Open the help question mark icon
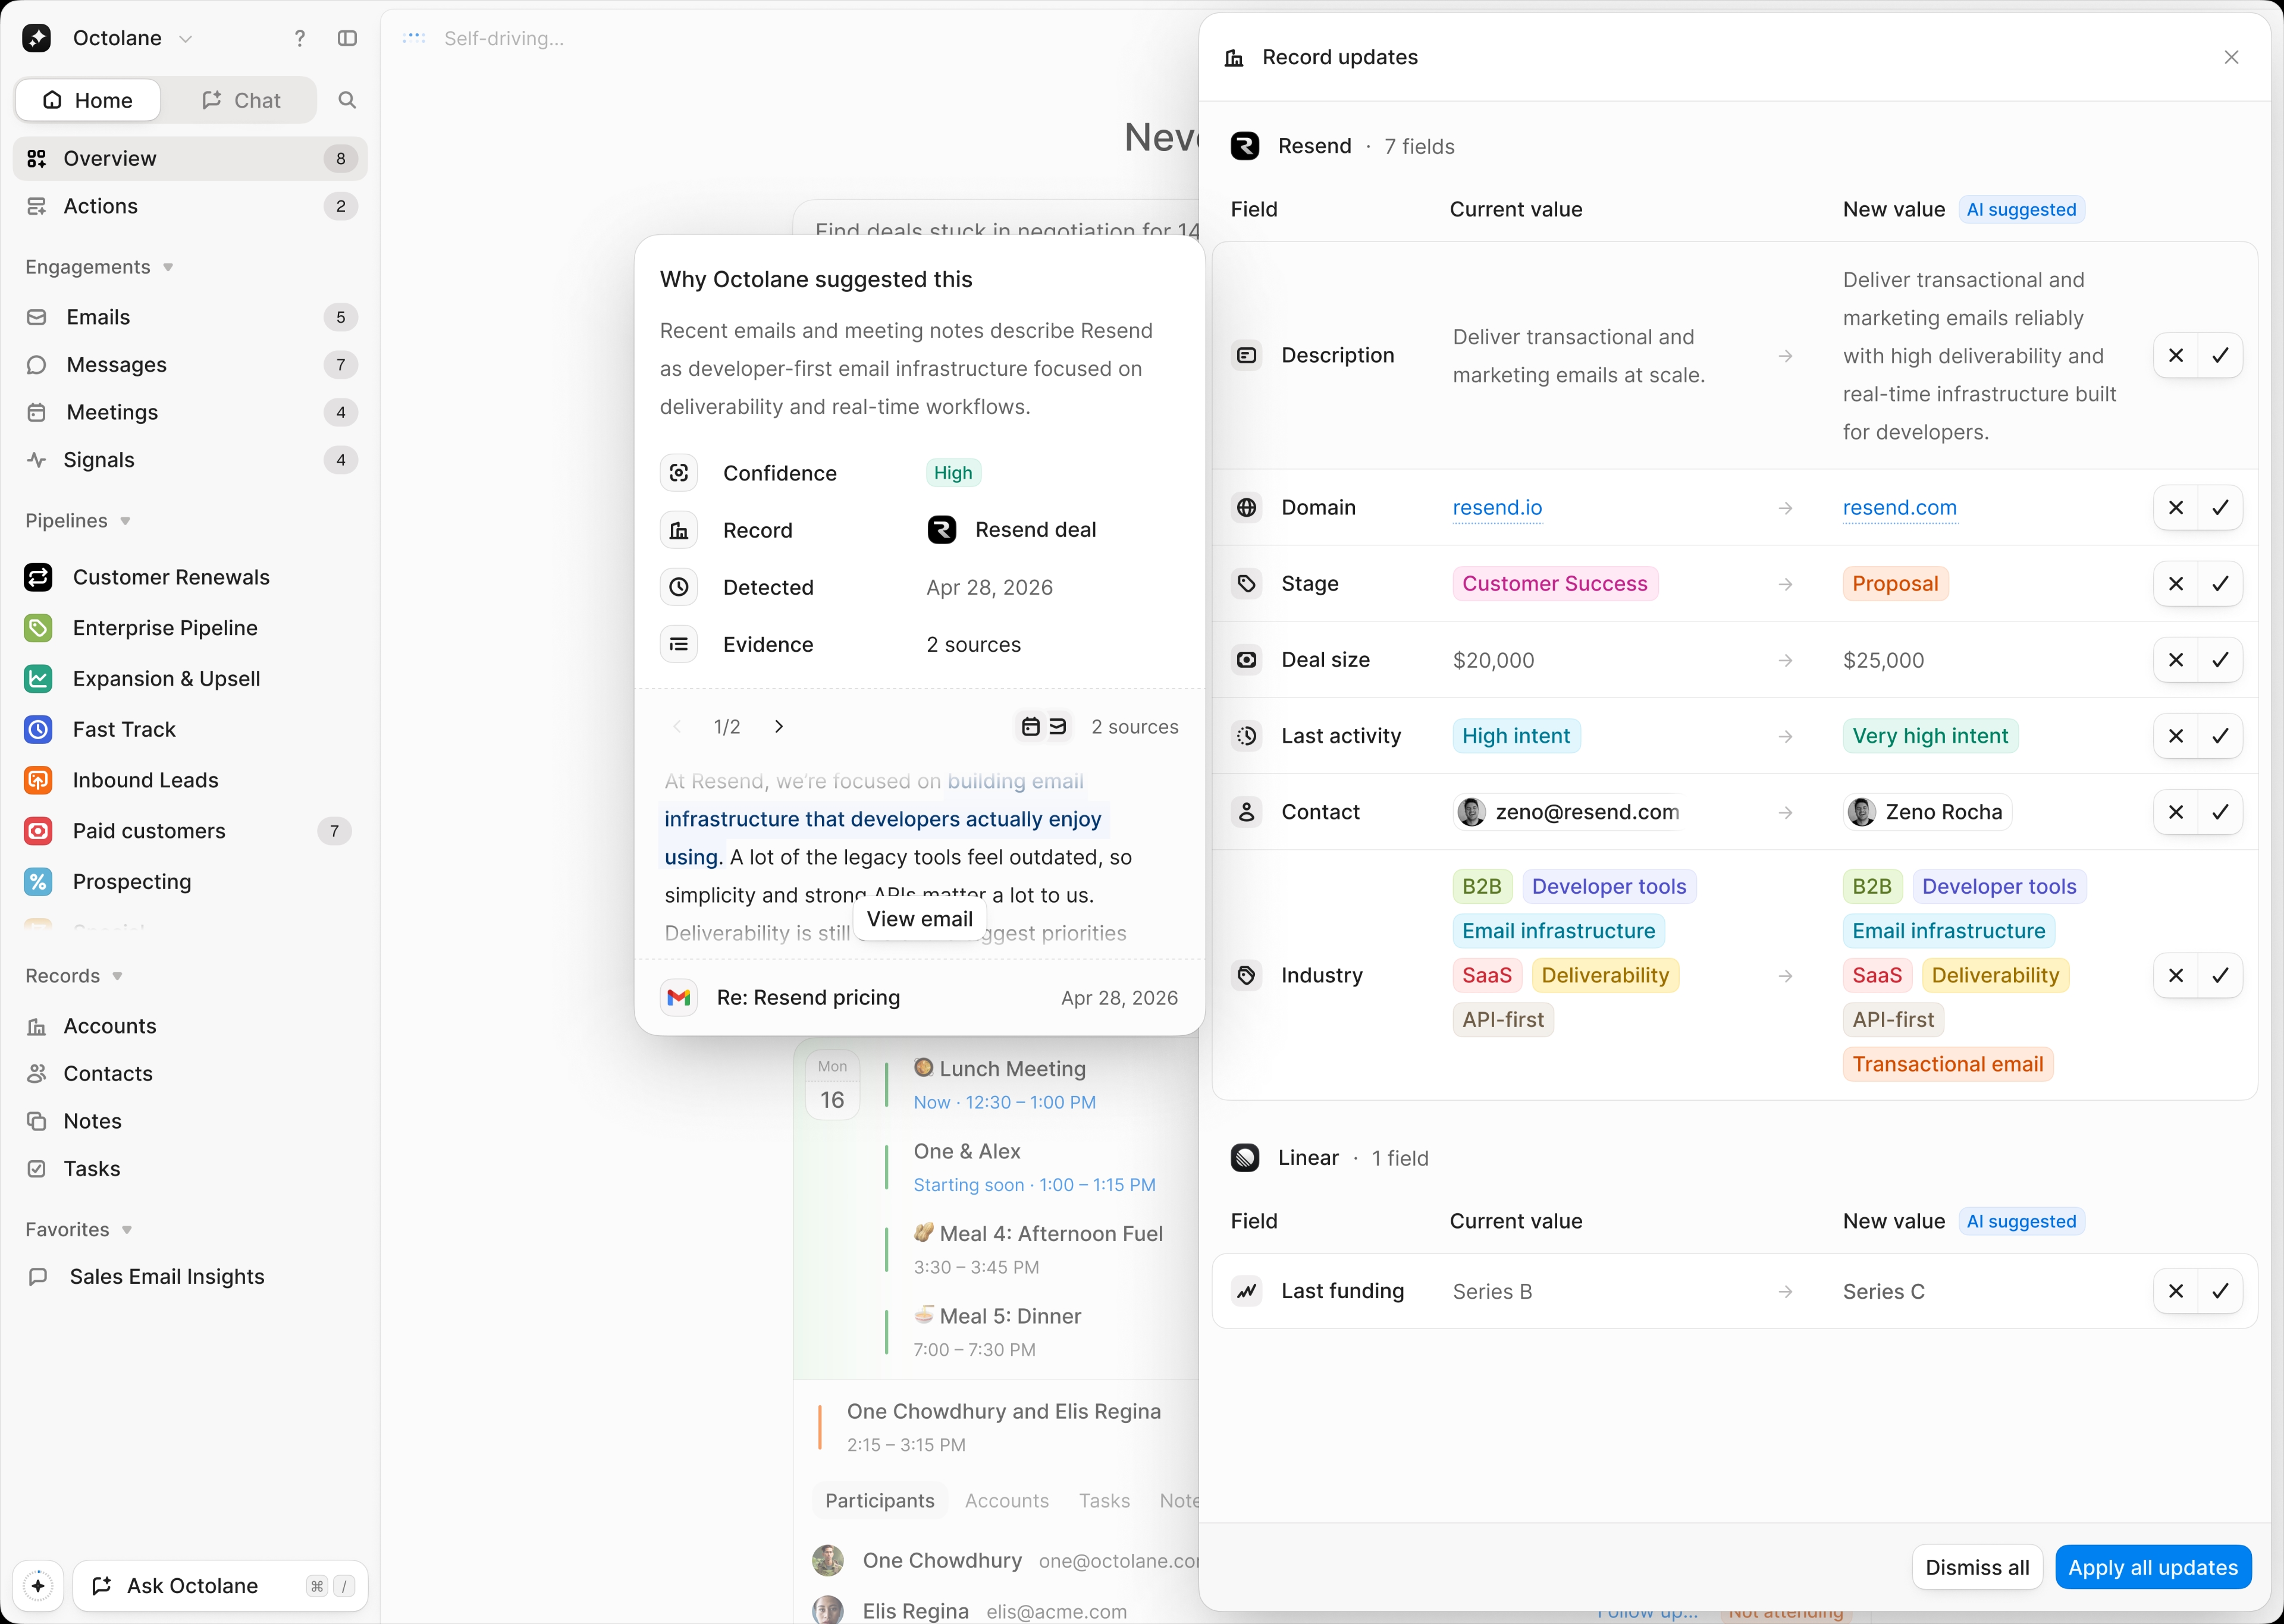The height and width of the screenshot is (1624, 2284). pyautogui.click(x=300, y=38)
